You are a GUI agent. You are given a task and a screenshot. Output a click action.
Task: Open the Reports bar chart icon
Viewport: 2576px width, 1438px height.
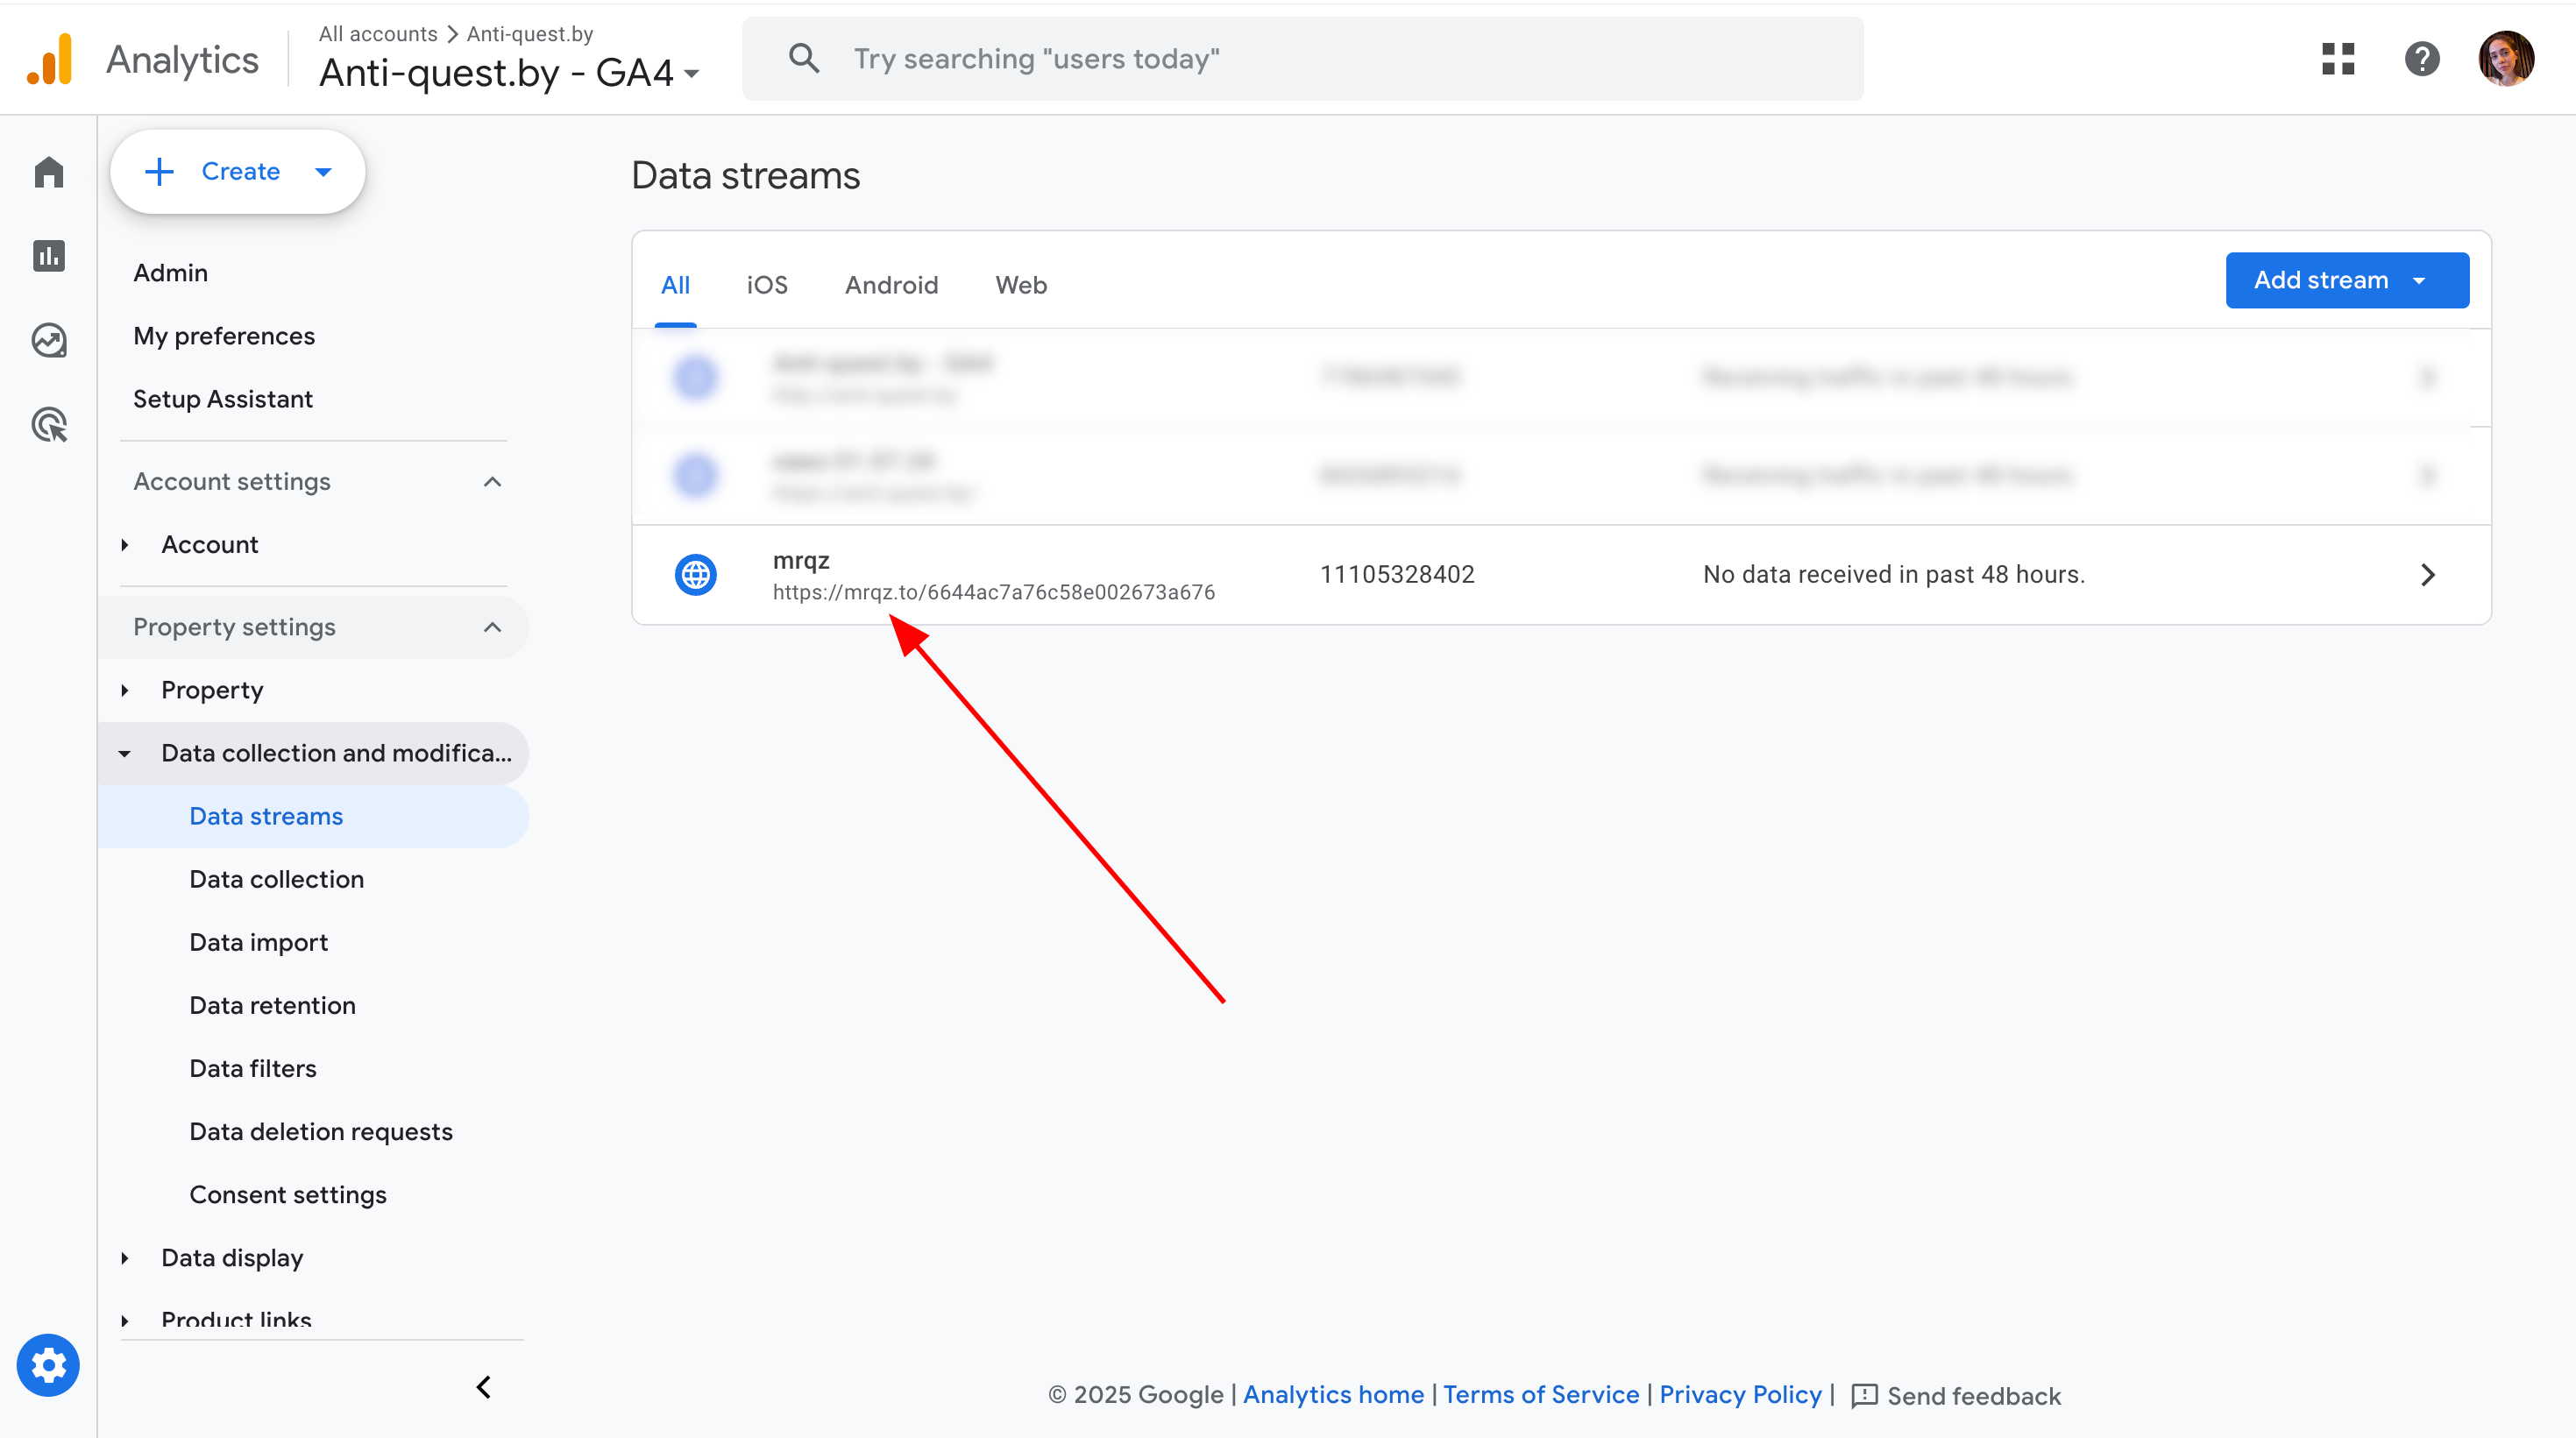tap(48, 256)
